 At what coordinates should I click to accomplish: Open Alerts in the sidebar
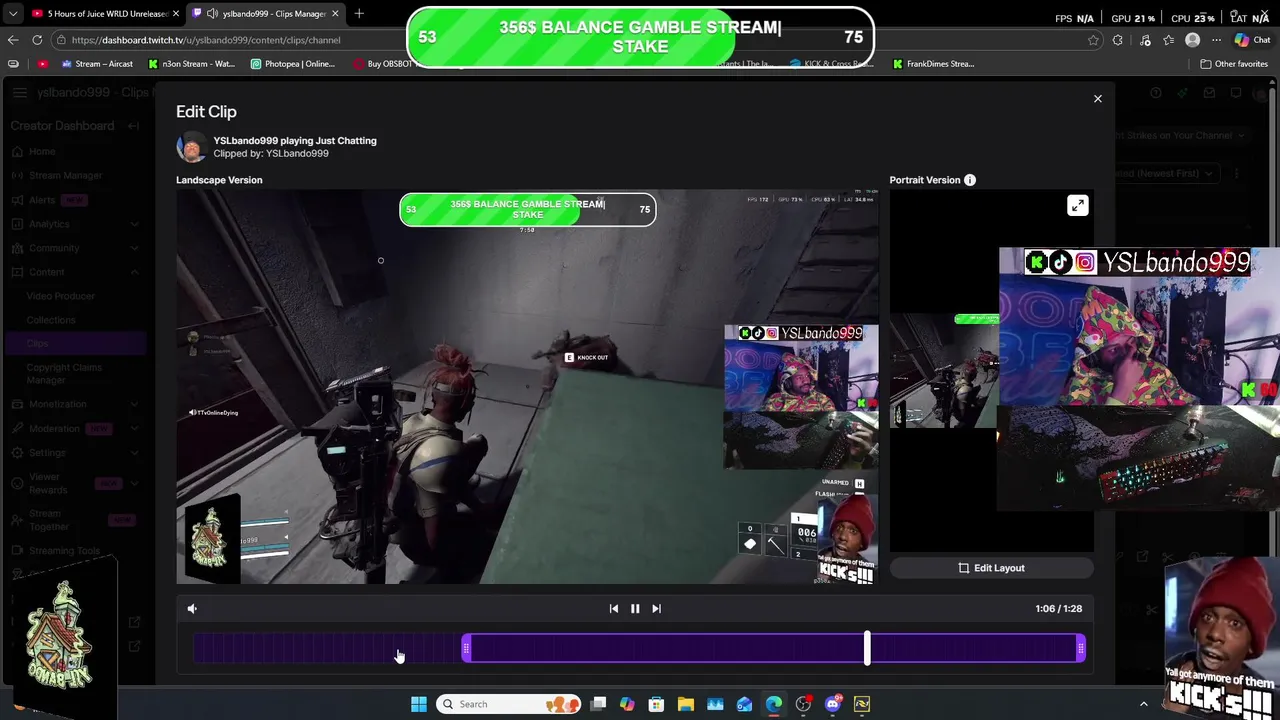[42, 200]
